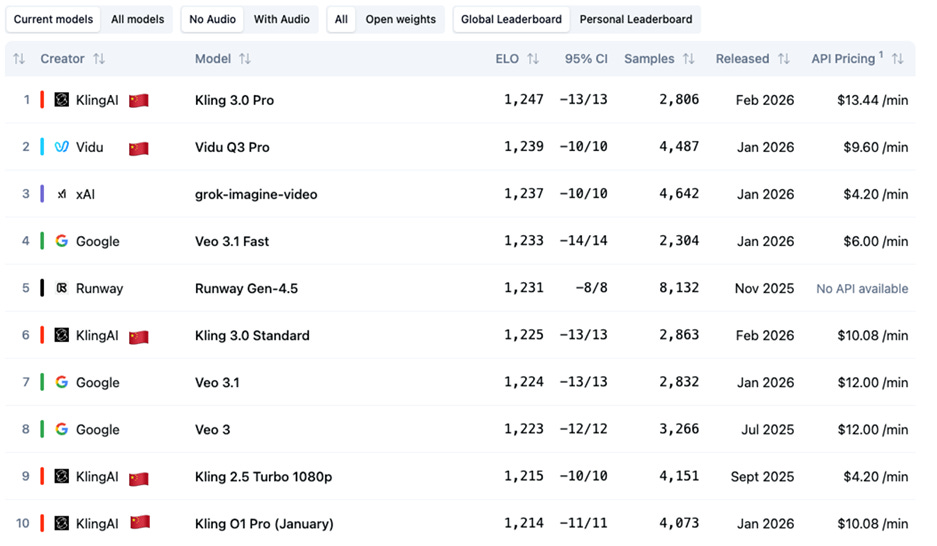Screen dimensions: 937x546
Task: Click the Jul 2025 release date
Action: 768,429
